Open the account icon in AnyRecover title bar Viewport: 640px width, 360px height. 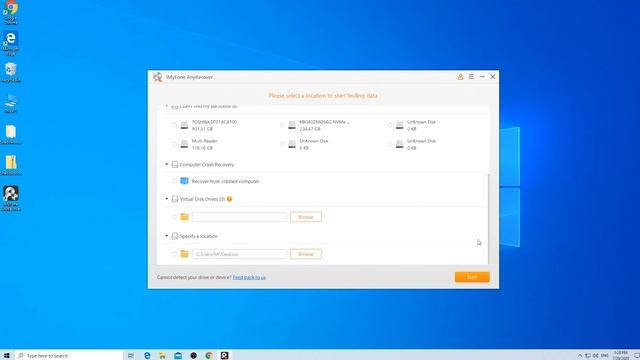click(460, 77)
